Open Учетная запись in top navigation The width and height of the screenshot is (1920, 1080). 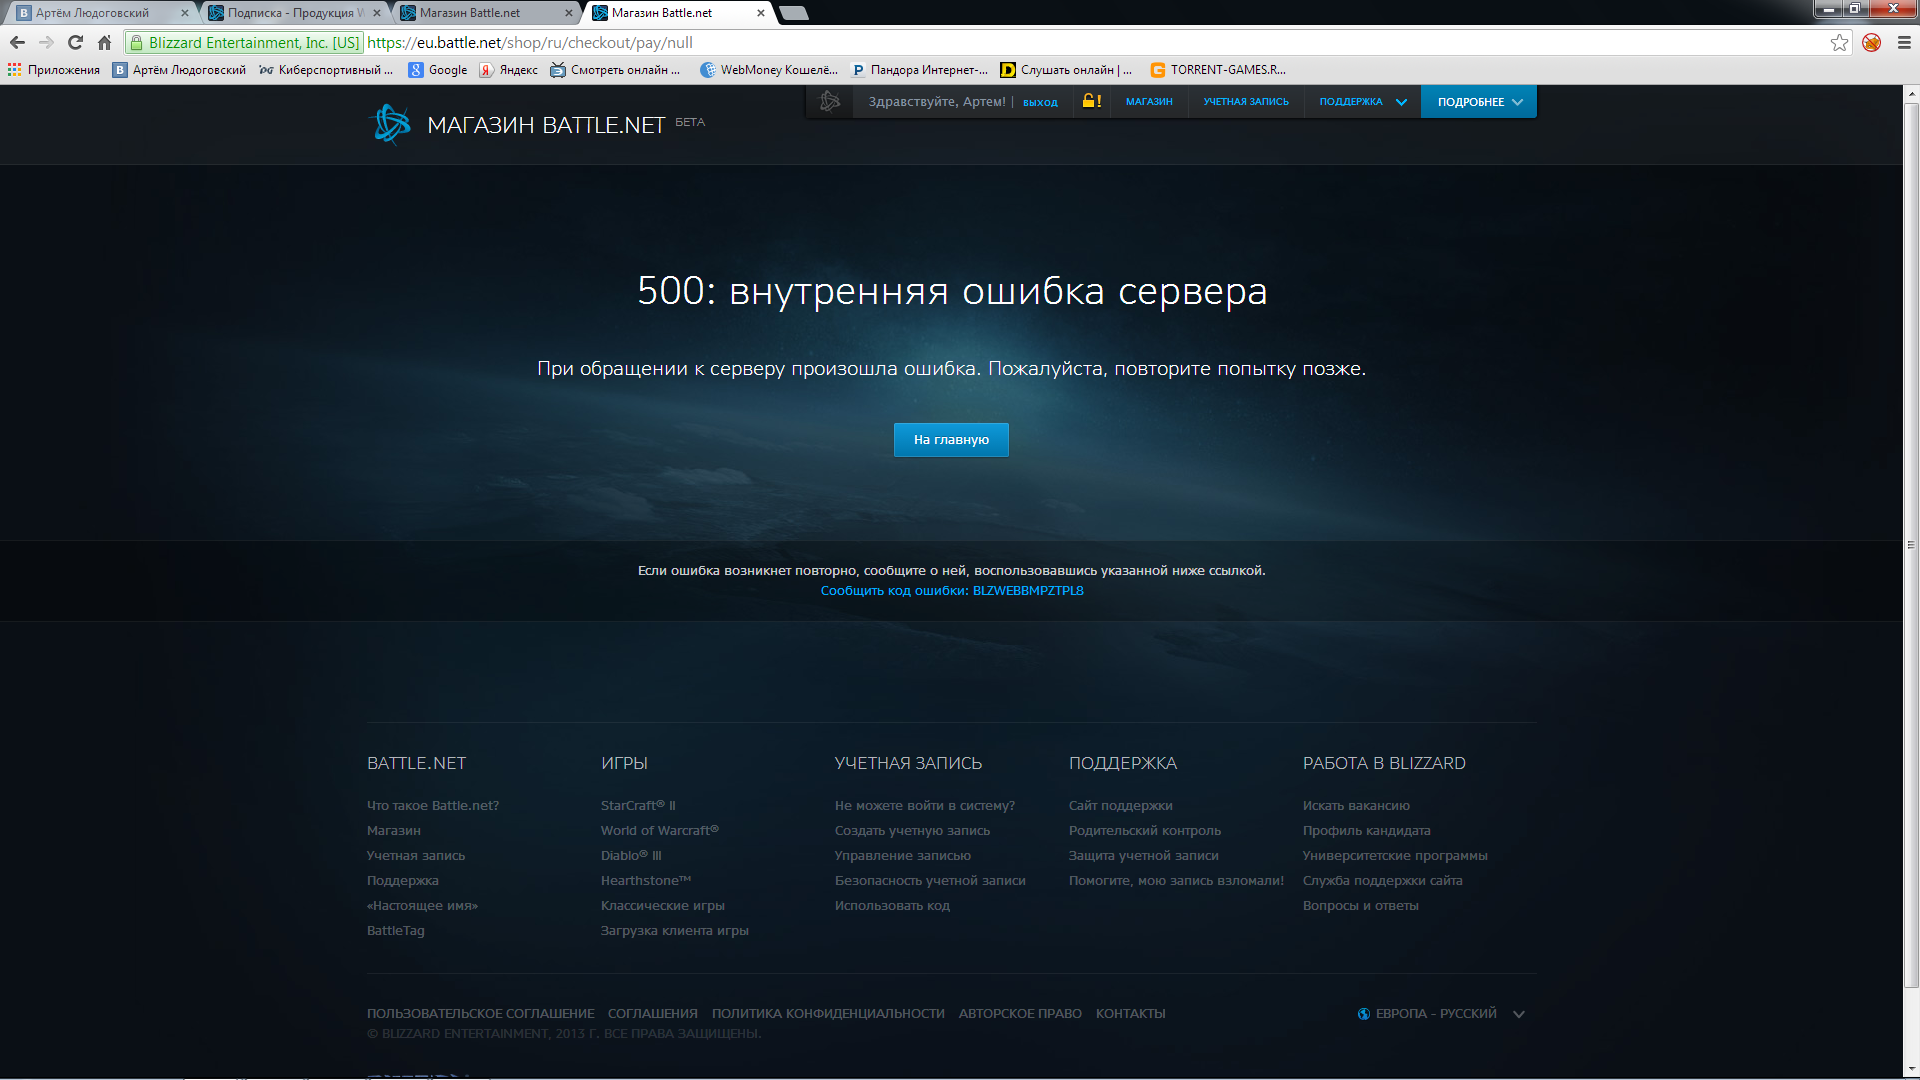tap(1246, 102)
